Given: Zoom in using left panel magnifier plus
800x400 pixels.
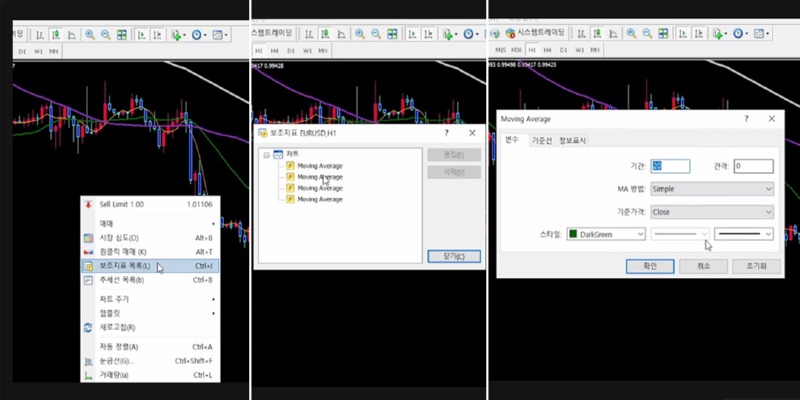Looking at the screenshot, I should tap(90, 35).
